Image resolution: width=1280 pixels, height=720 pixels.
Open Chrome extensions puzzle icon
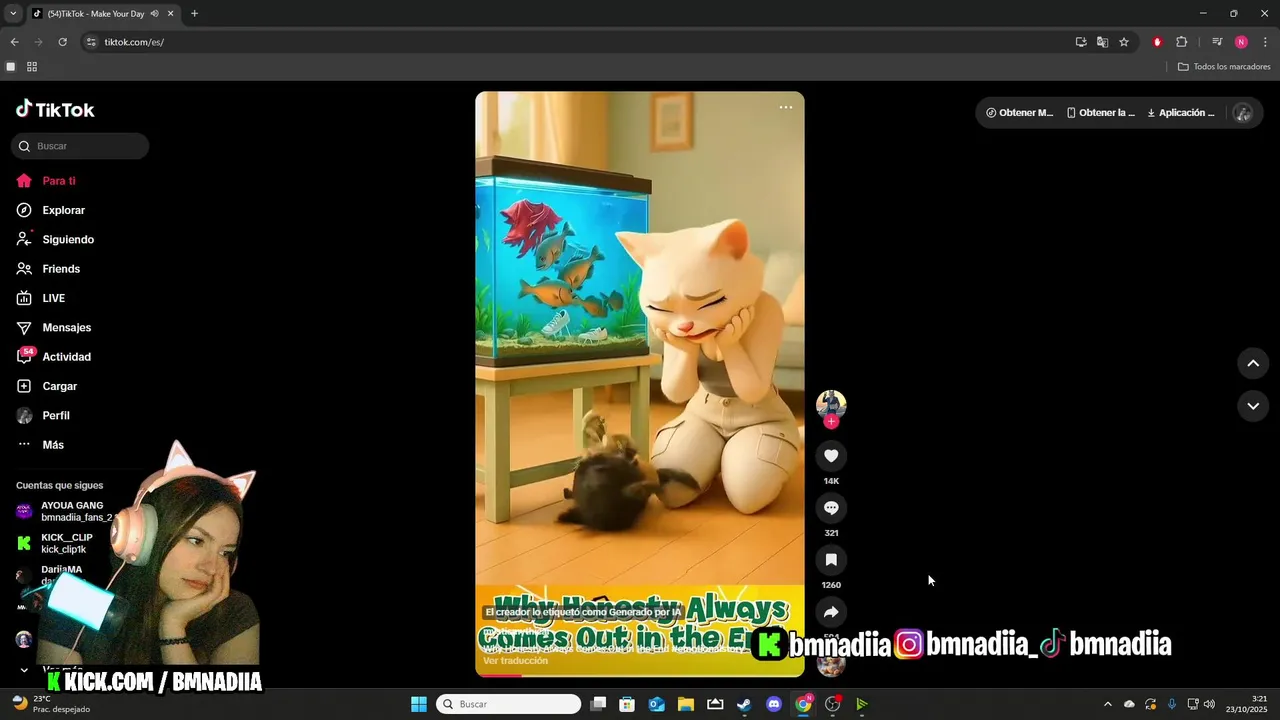pos(1181,42)
